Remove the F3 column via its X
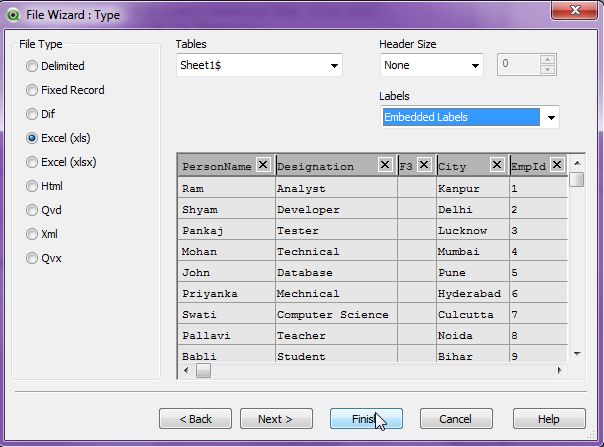604x447 pixels. (424, 165)
